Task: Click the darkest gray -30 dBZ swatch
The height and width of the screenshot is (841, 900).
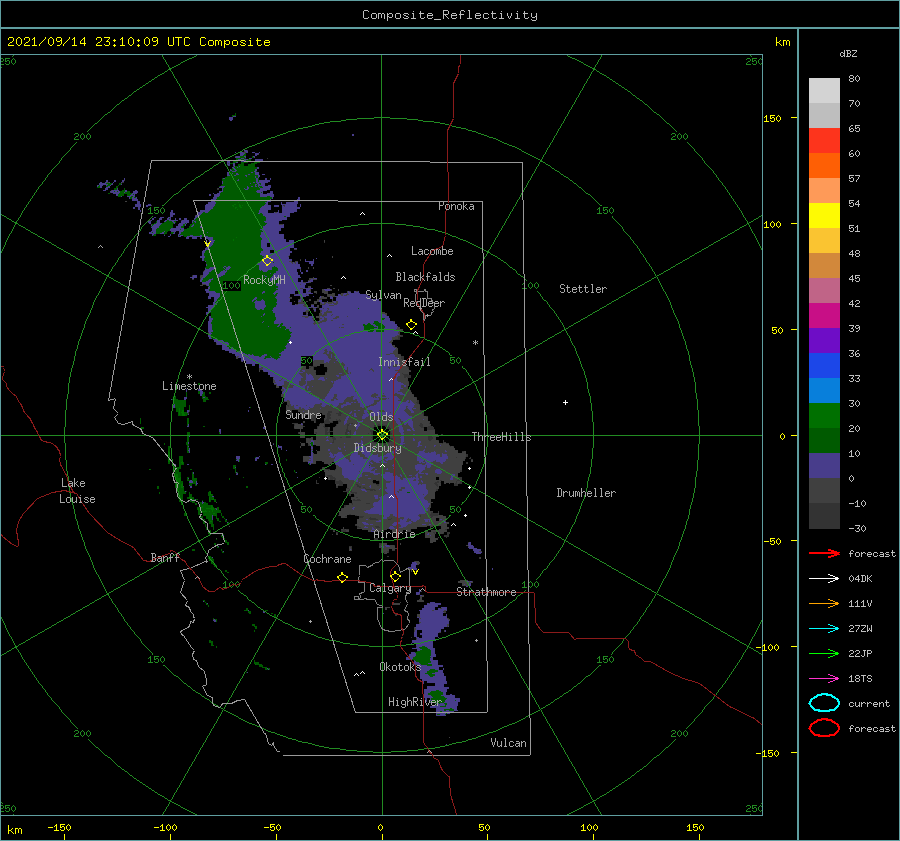Action: coord(824,516)
